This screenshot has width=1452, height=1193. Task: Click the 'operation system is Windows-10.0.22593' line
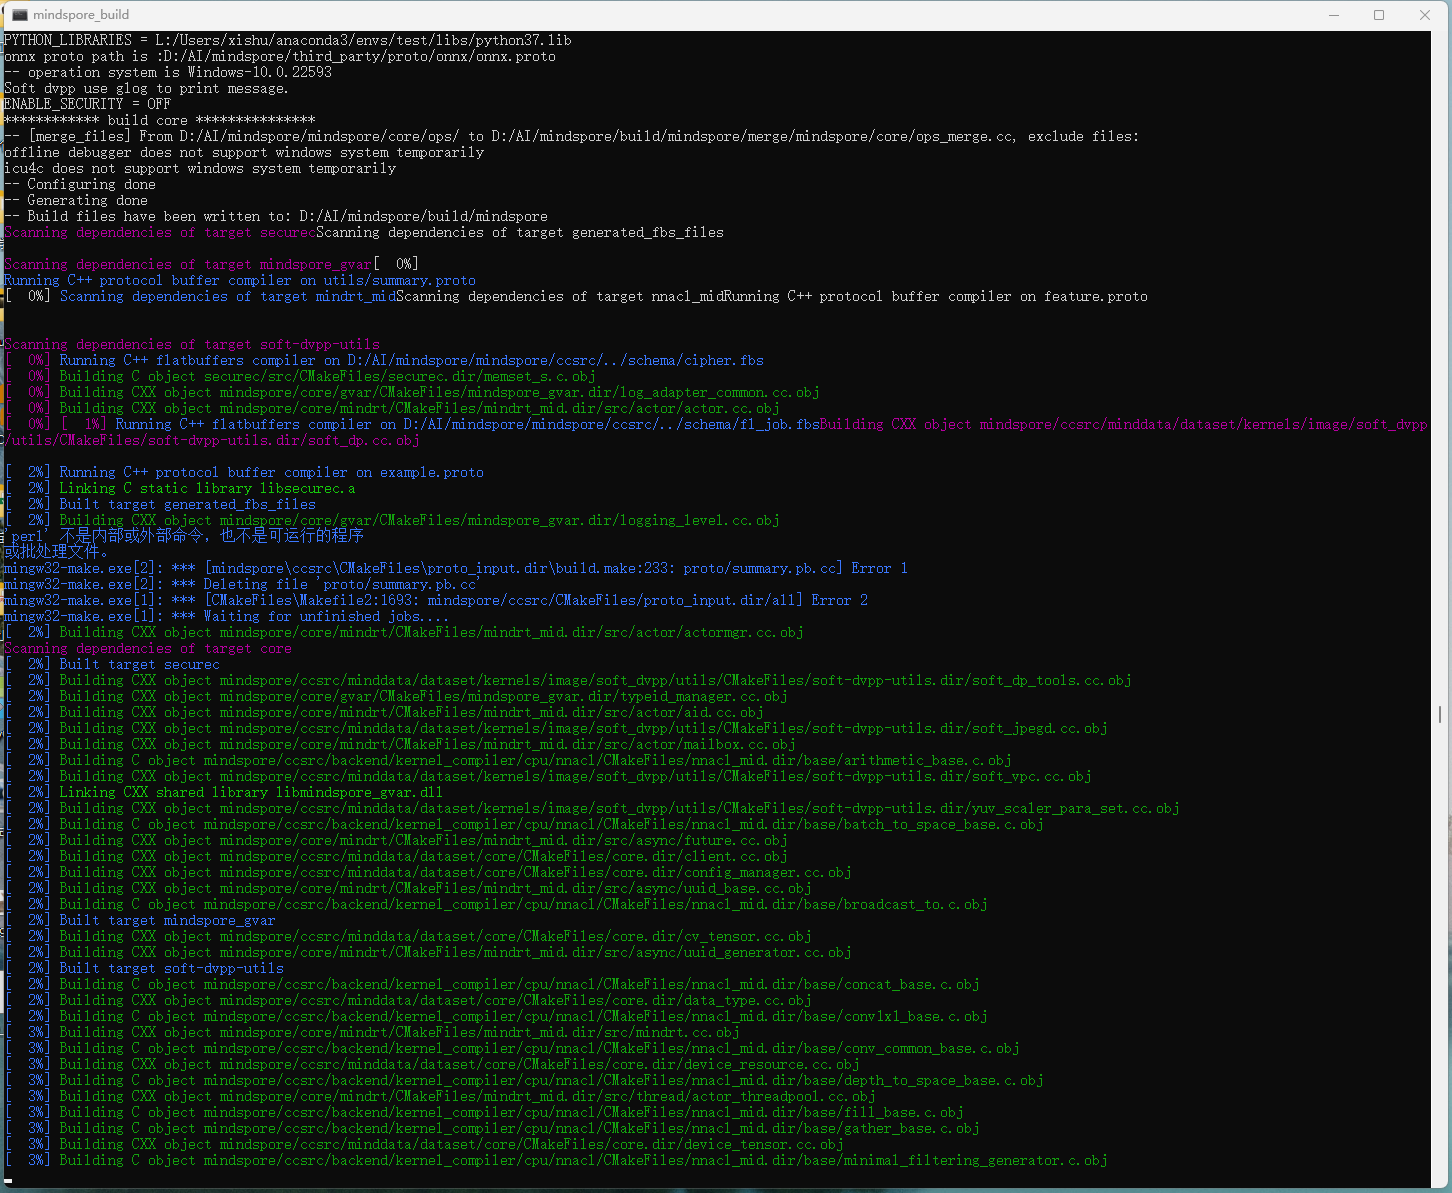168,72
